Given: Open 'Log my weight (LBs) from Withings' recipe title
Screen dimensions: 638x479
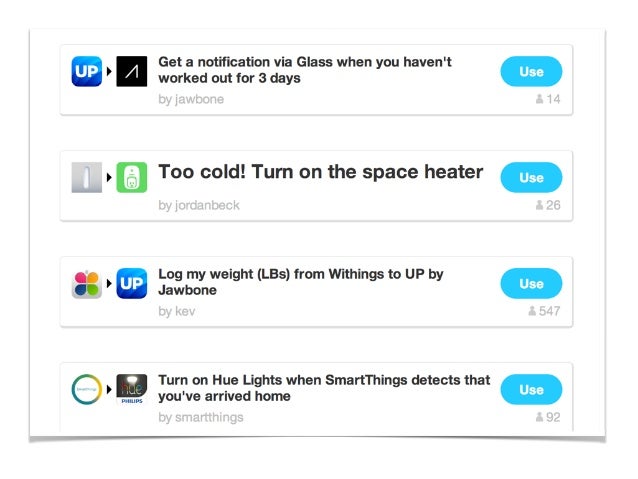Looking at the screenshot, I should tap(301, 282).
